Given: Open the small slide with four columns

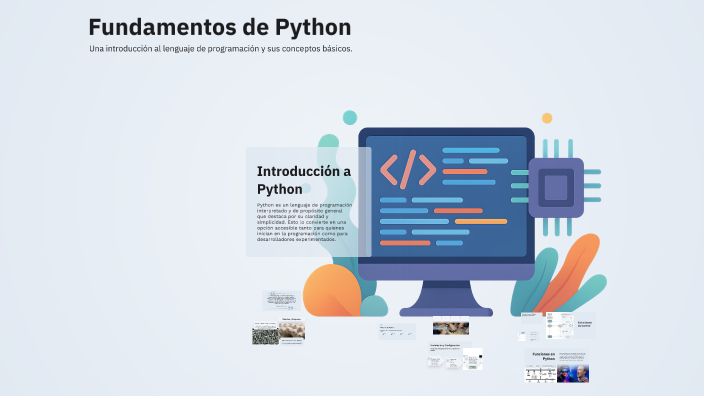Looking at the screenshot, I should pos(397,331).
